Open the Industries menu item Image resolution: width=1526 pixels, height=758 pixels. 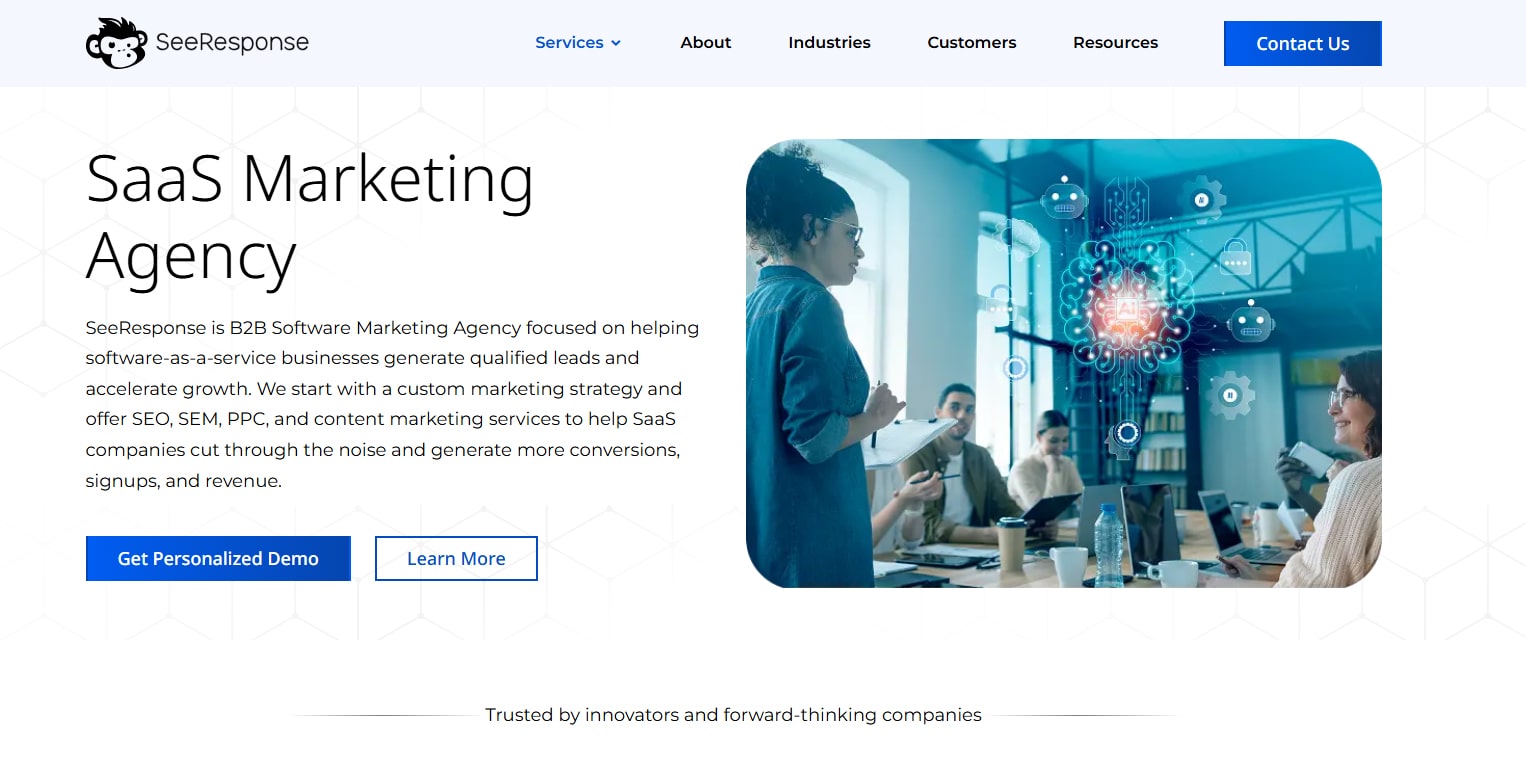(829, 43)
